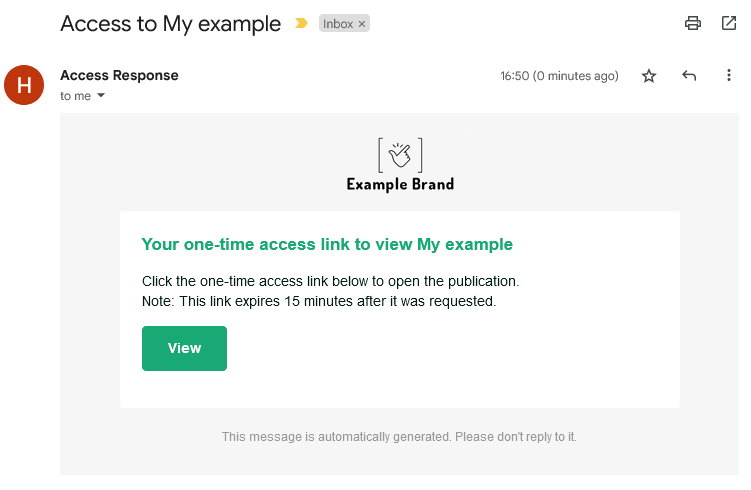Reply using the arrow icon
Image resolution: width=751 pixels, height=490 pixels.
(x=689, y=76)
